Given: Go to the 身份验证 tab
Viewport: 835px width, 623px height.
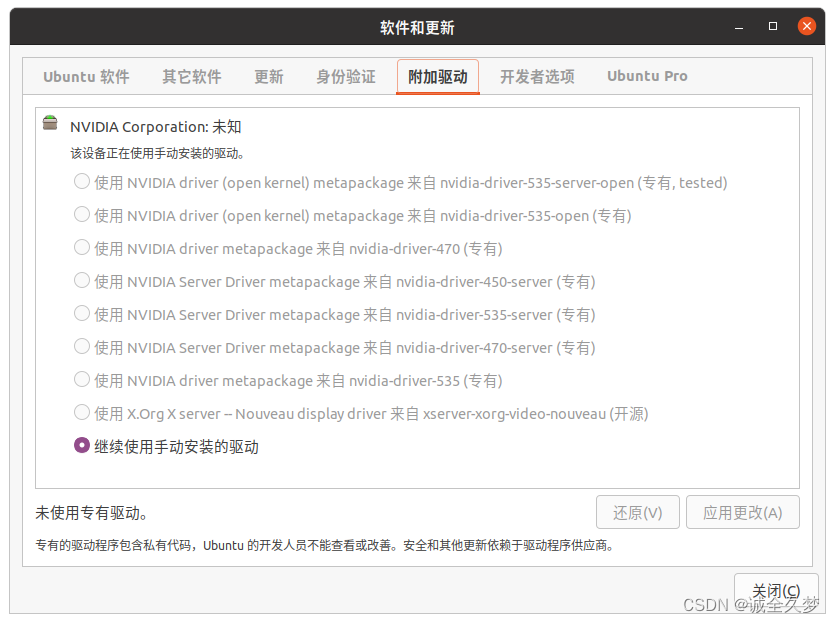Looking at the screenshot, I should tap(345, 77).
